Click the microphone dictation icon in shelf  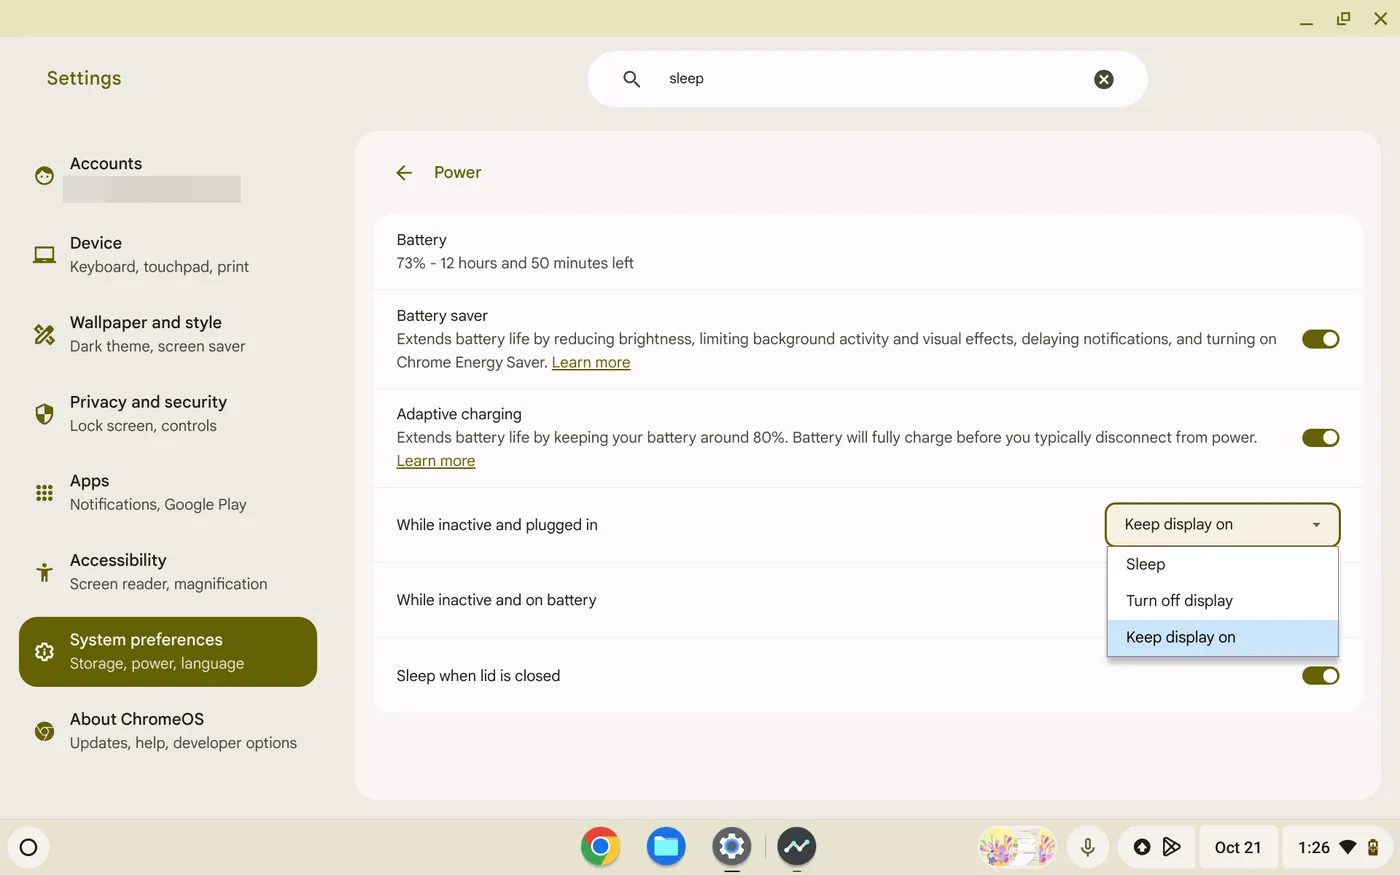click(x=1088, y=847)
